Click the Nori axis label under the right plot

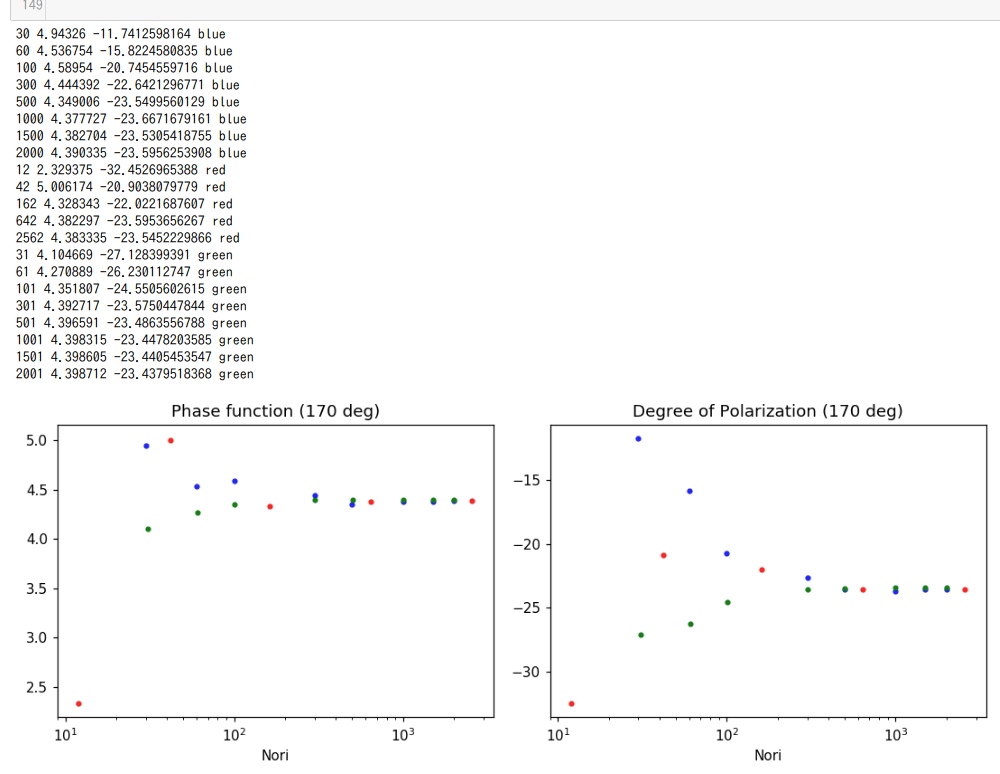(x=767, y=755)
